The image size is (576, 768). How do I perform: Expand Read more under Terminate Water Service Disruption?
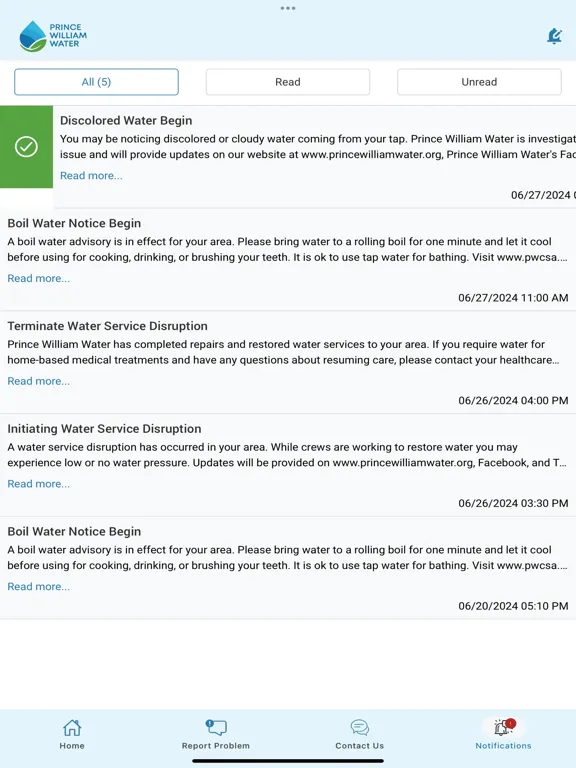pos(39,381)
